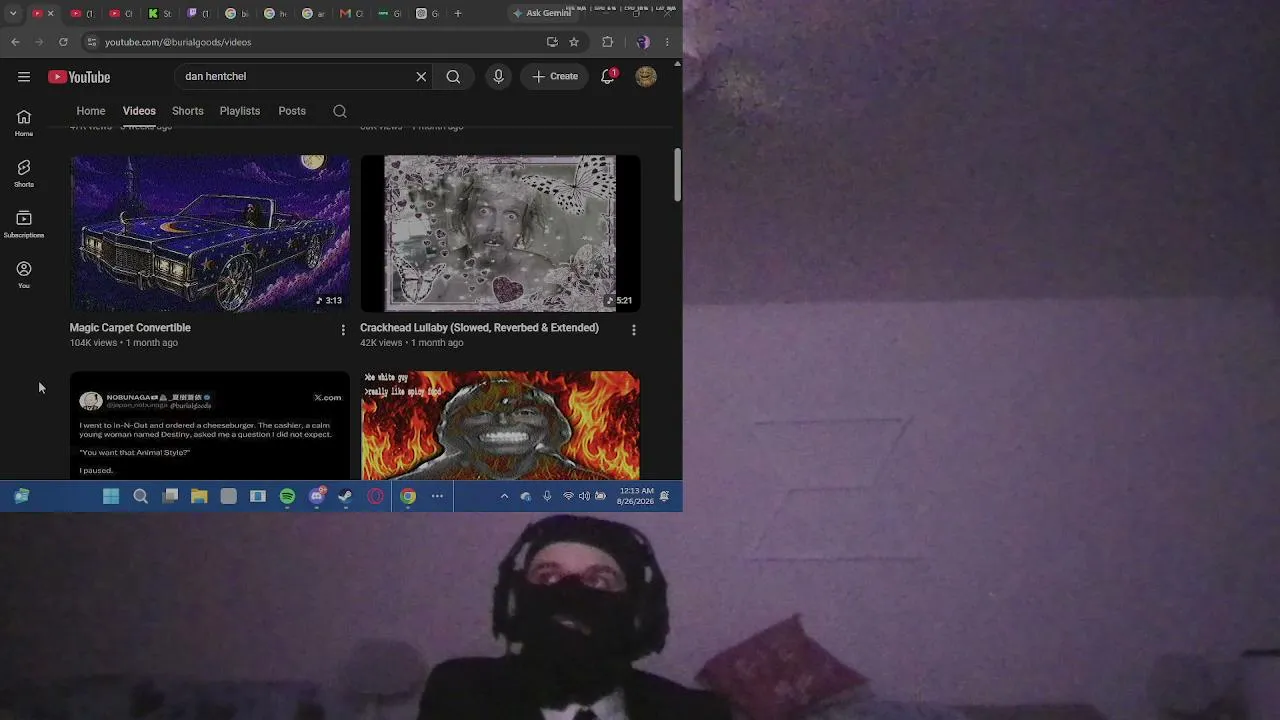Open File Explorer from the taskbar
Viewport: 1280px width, 720px height.
pyautogui.click(x=199, y=496)
